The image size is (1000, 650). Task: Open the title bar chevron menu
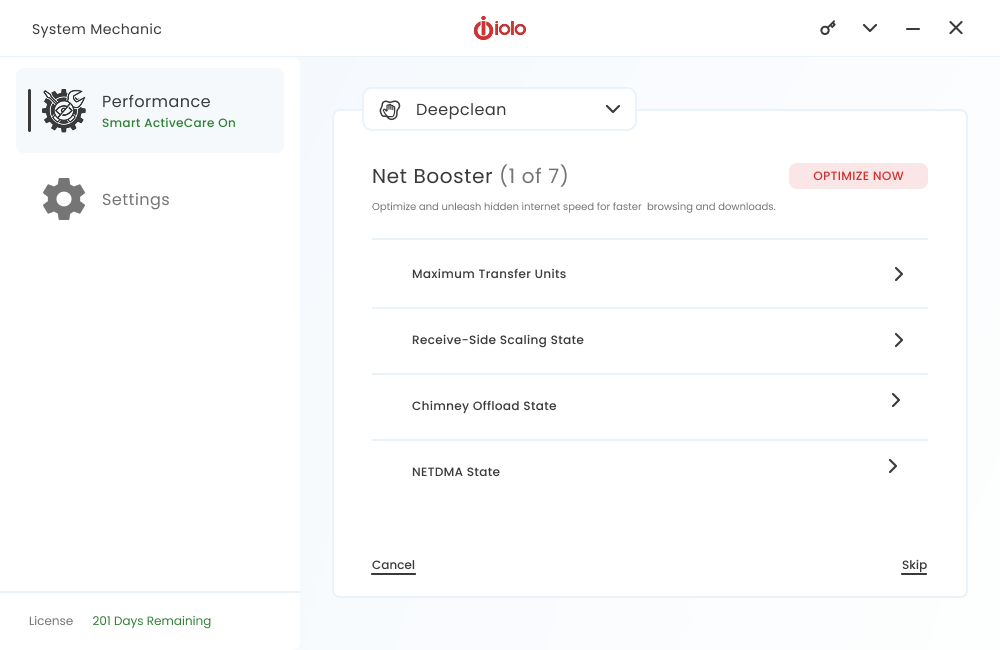[x=870, y=28]
